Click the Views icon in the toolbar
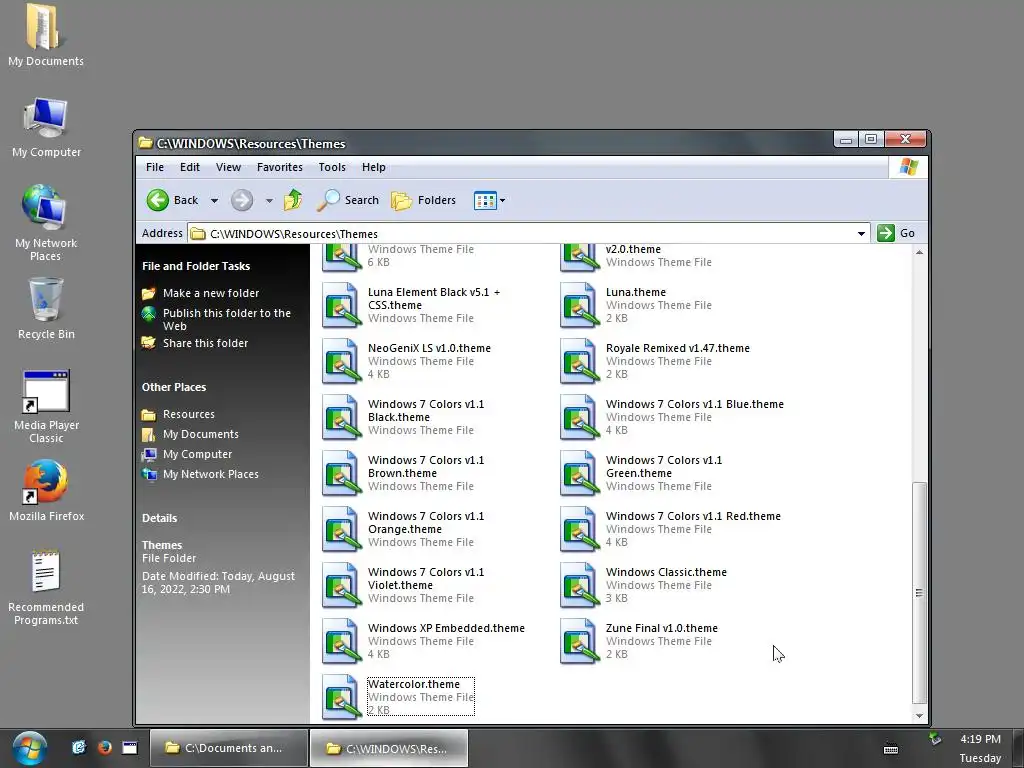The image size is (1024, 768). 485,200
